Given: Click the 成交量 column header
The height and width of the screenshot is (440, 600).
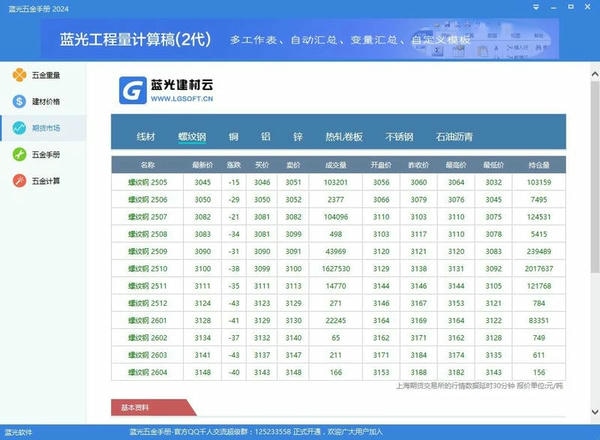Looking at the screenshot, I should 336,165.
